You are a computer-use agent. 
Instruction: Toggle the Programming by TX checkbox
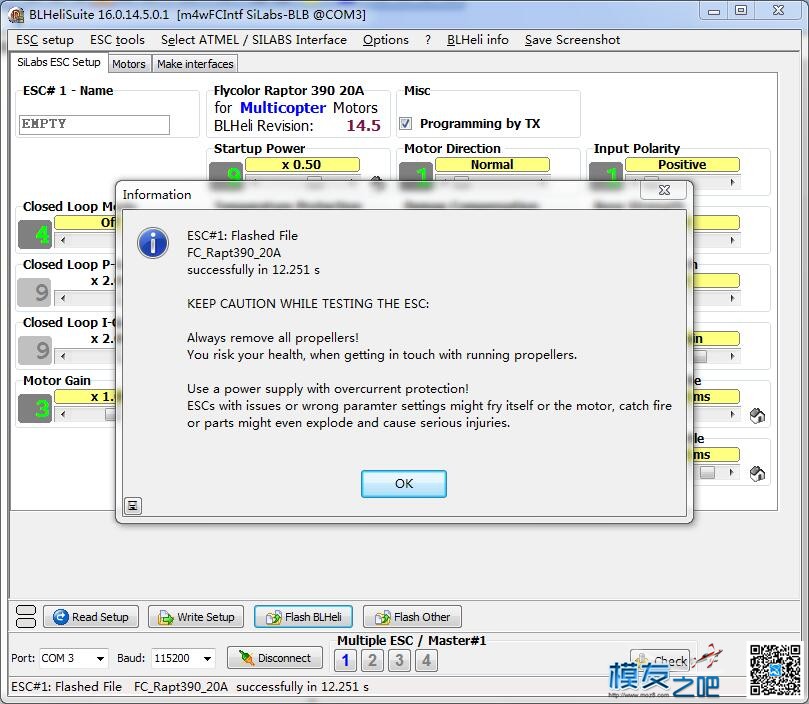click(406, 123)
